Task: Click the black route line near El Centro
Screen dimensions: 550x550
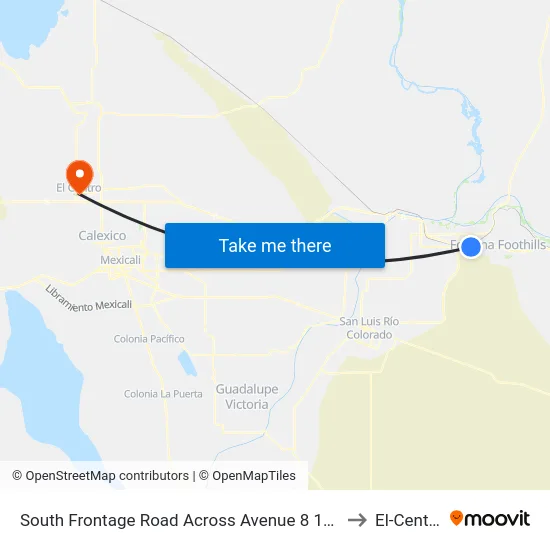Action: pyautogui.click(x=121, y=215)
